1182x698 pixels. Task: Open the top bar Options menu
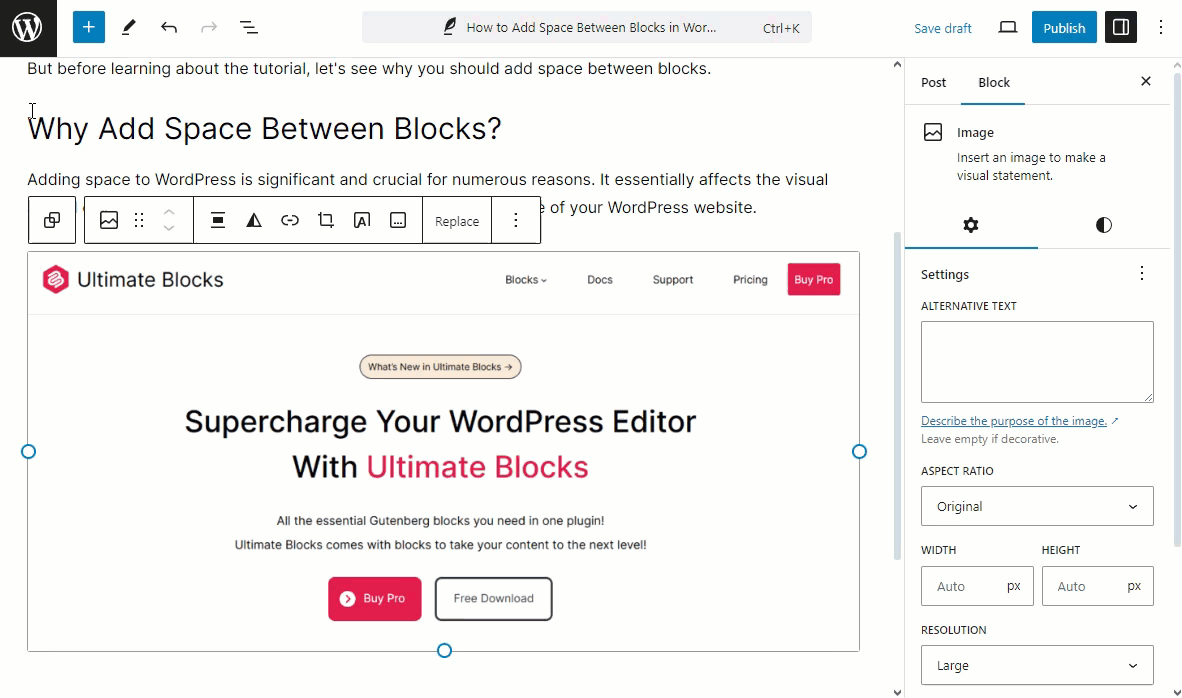click(1161, 28)
